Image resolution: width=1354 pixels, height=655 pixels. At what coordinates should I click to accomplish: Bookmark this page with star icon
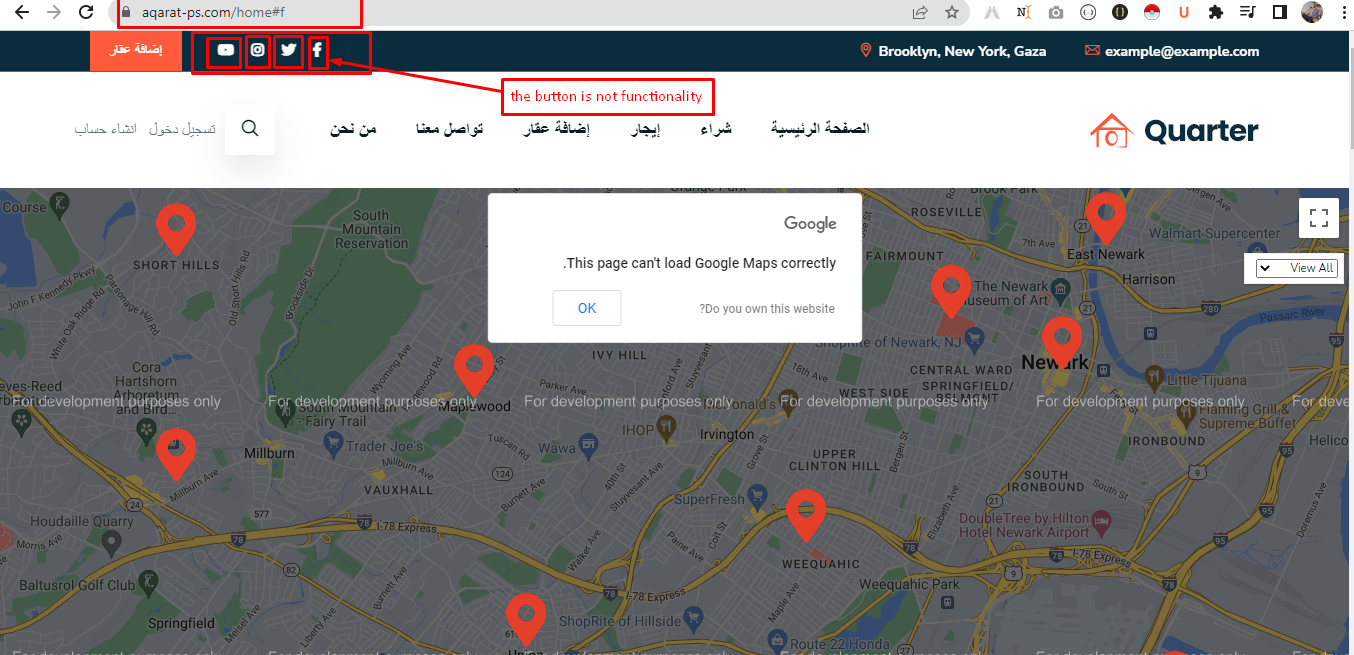[x=951, y=13]
